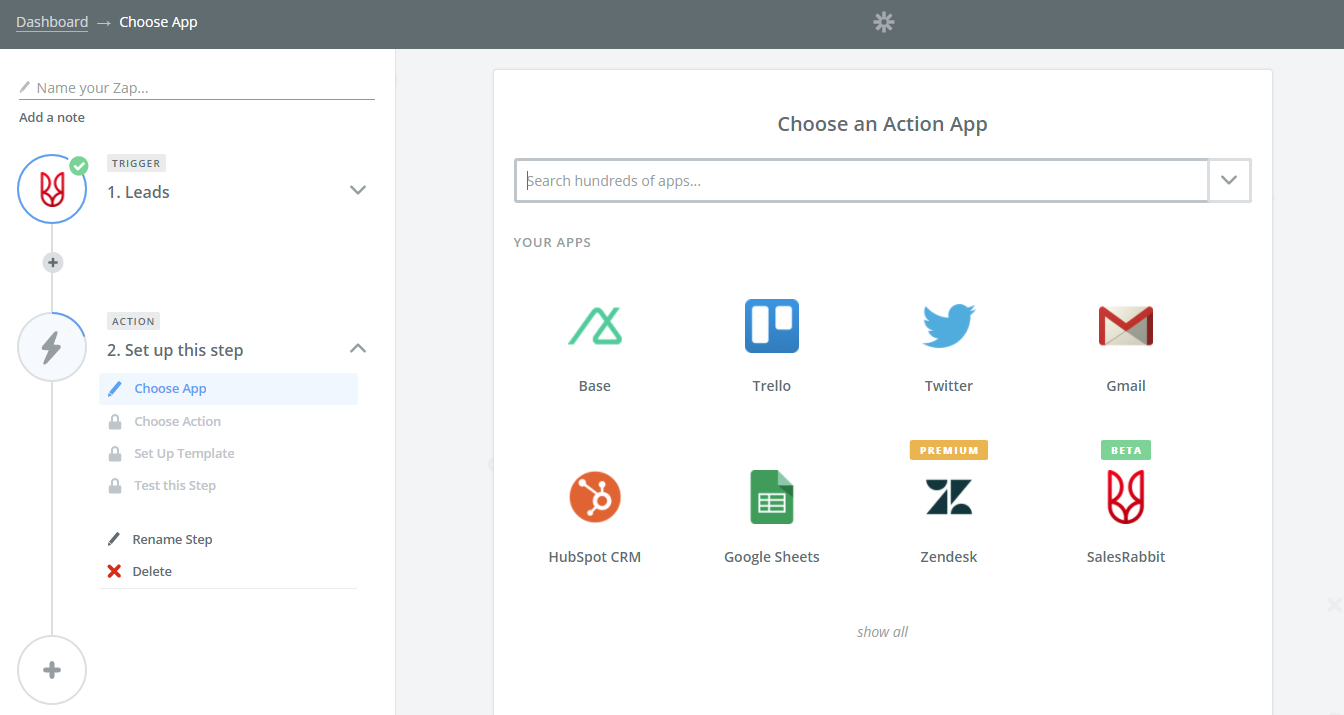Click the Delete step option

coord(152,571)
